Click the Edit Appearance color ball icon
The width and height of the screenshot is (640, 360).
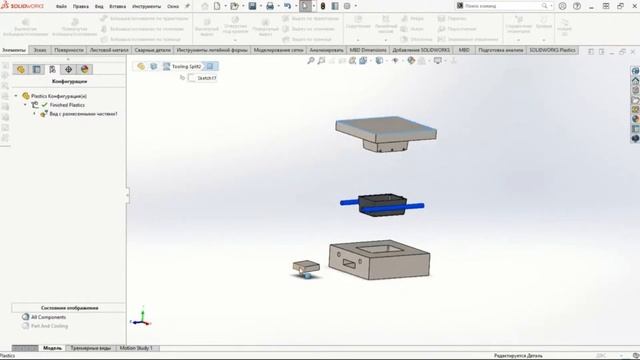pos(411,61)
